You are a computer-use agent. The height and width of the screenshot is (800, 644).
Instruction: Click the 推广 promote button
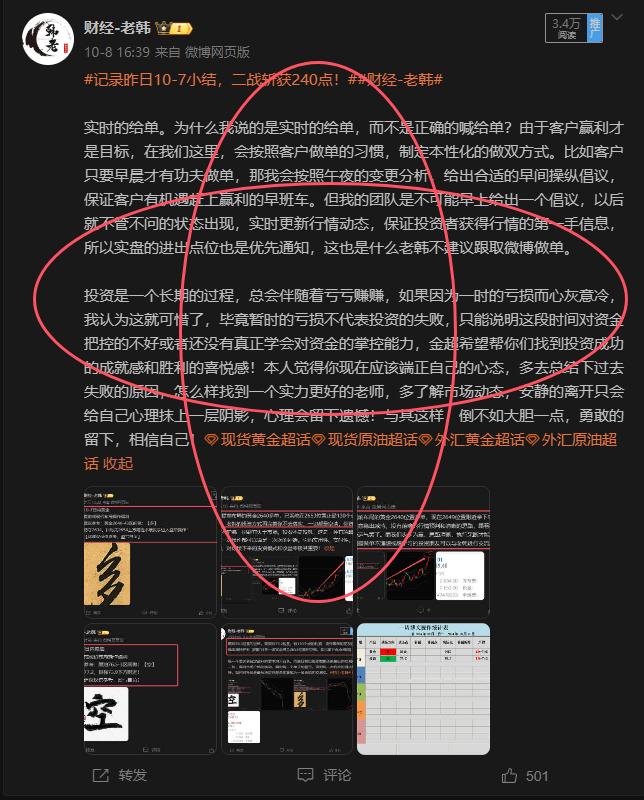coord(595,28)
